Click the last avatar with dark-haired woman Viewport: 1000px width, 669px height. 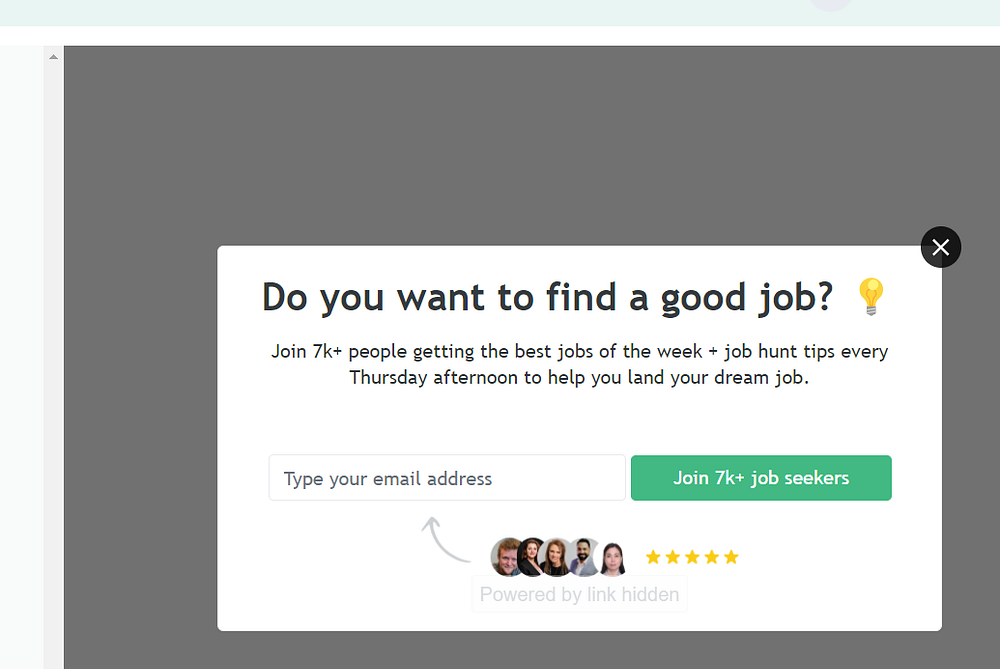[612, 558]
